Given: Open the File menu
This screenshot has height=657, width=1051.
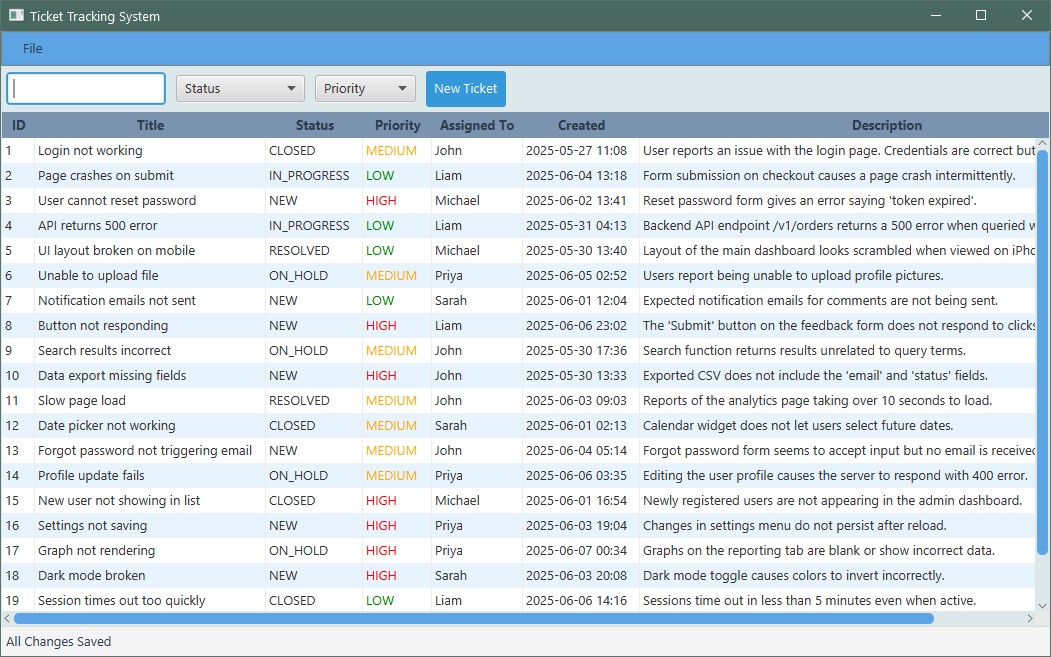Looking at the screenshot, I should 32,48.
